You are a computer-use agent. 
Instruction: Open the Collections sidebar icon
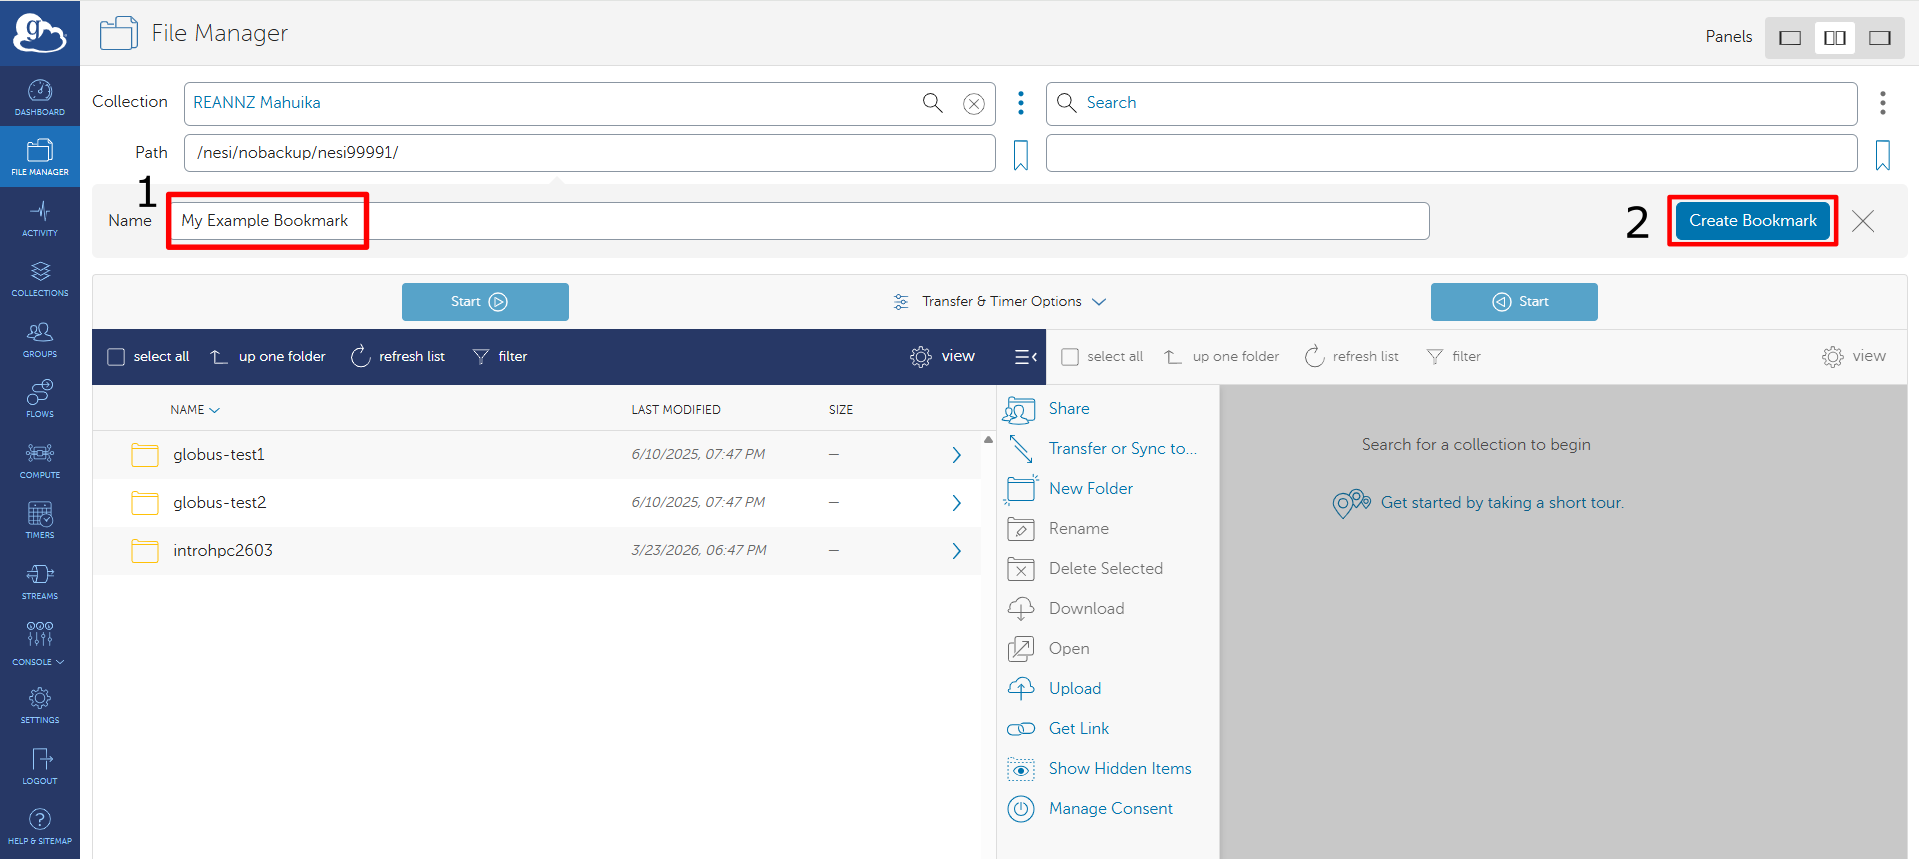pos(40,278)
